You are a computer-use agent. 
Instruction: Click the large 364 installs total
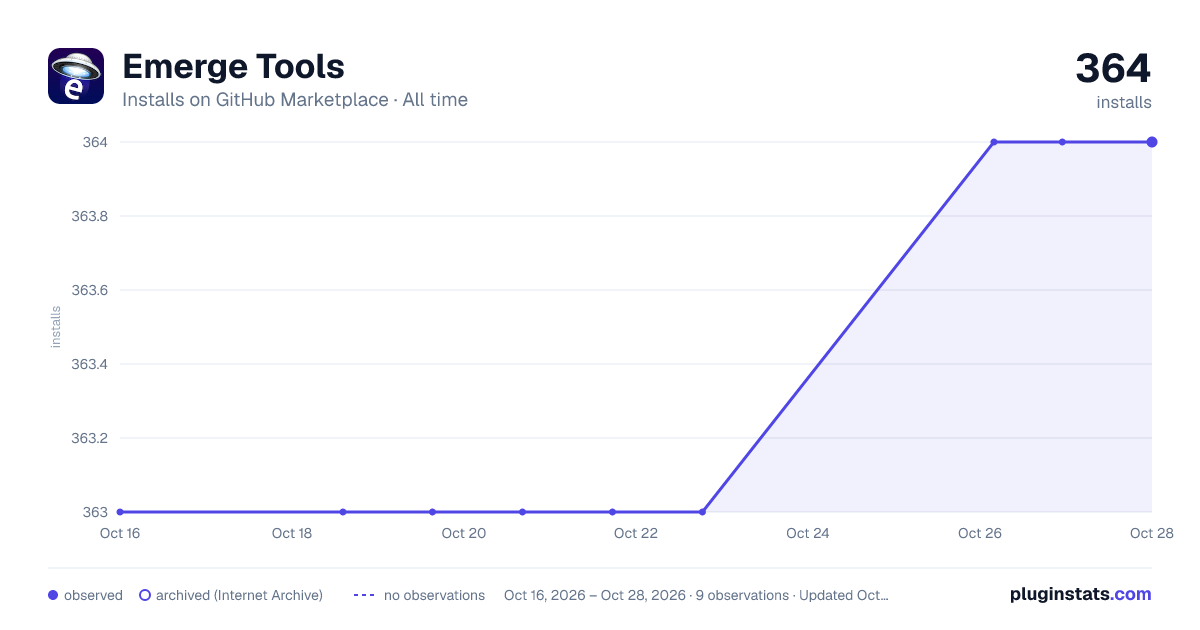(1113, 69)
